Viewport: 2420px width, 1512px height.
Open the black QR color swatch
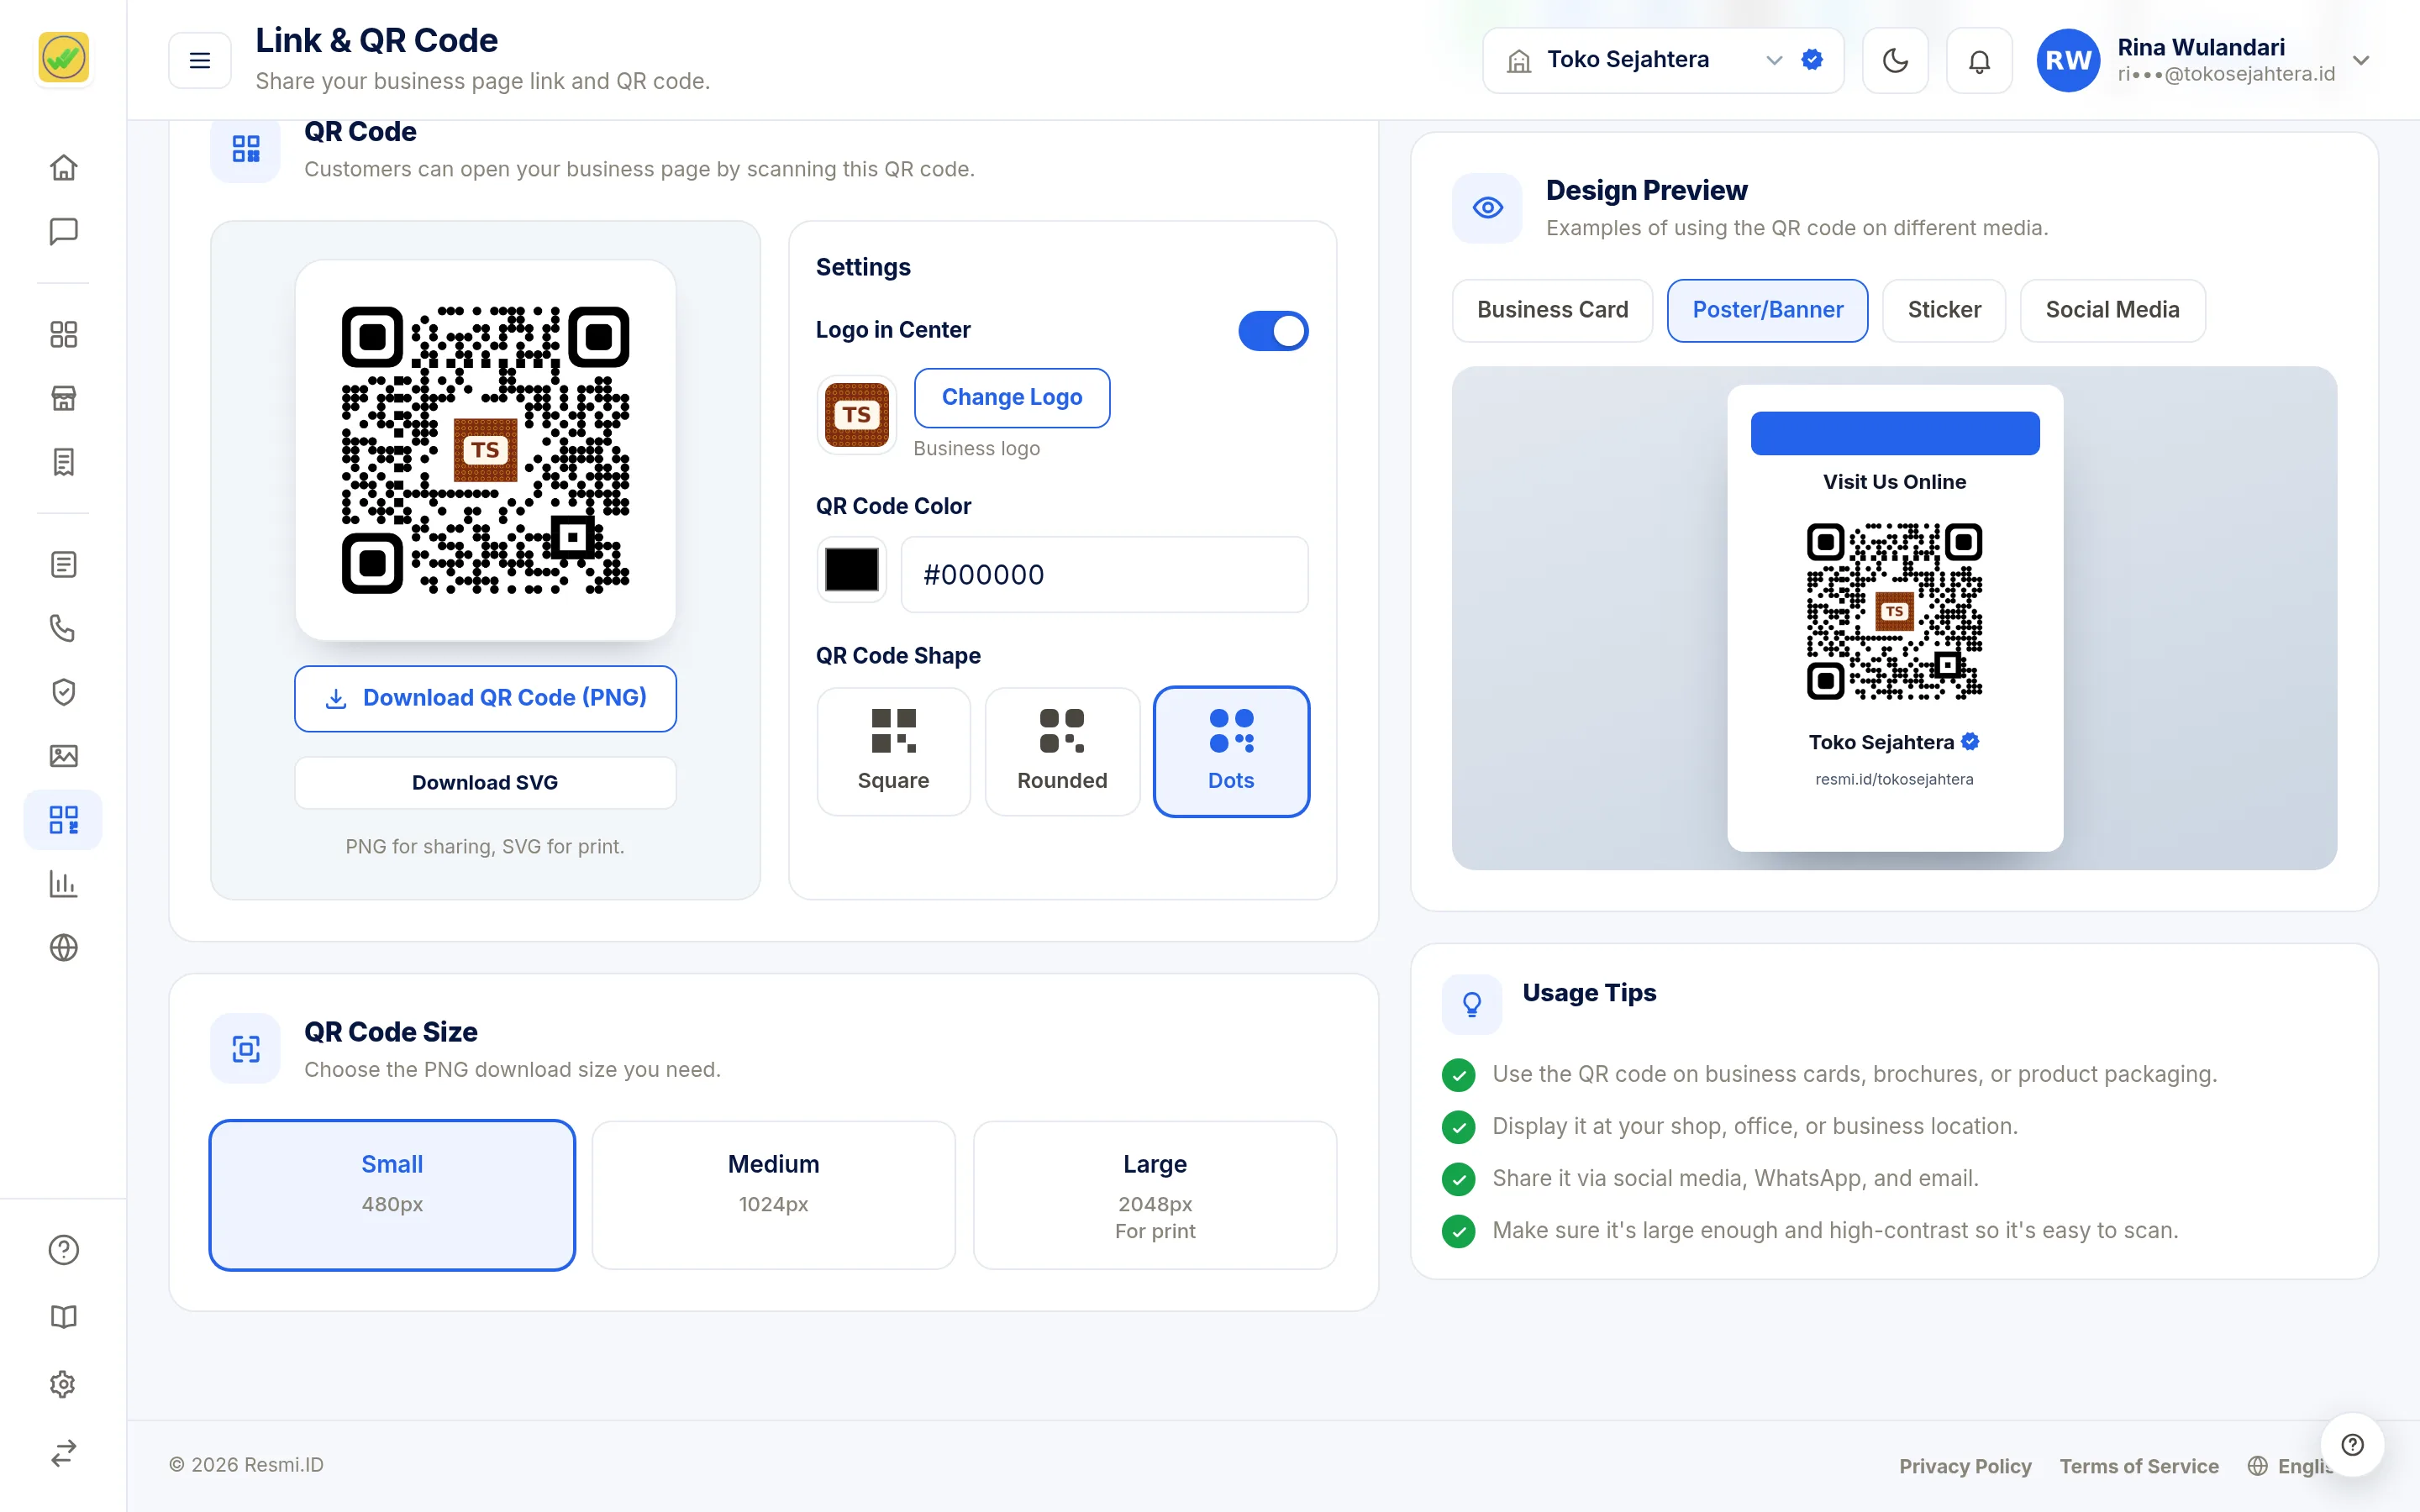click(x=852, y=570)
